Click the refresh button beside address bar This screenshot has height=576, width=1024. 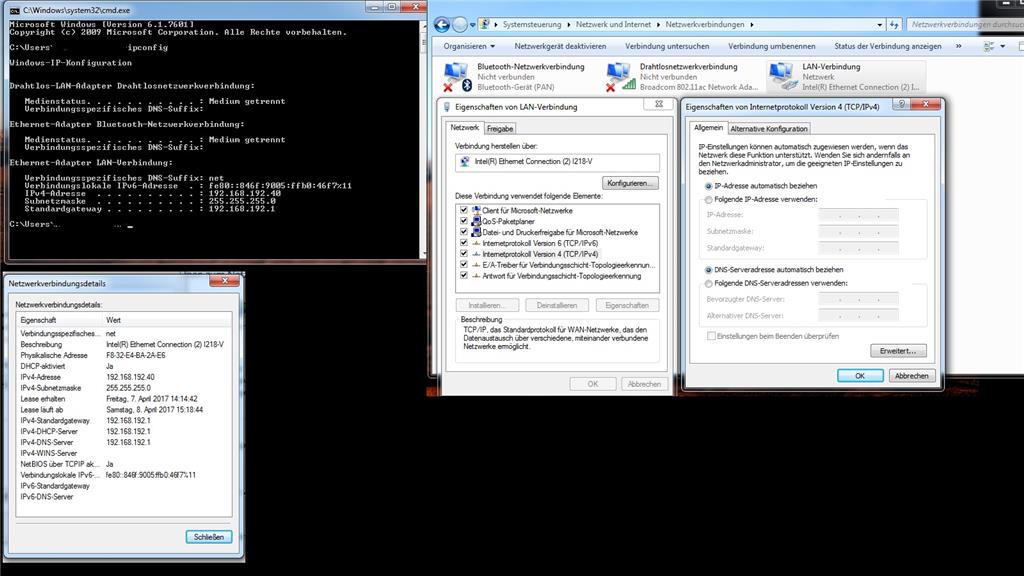point(894,25)
